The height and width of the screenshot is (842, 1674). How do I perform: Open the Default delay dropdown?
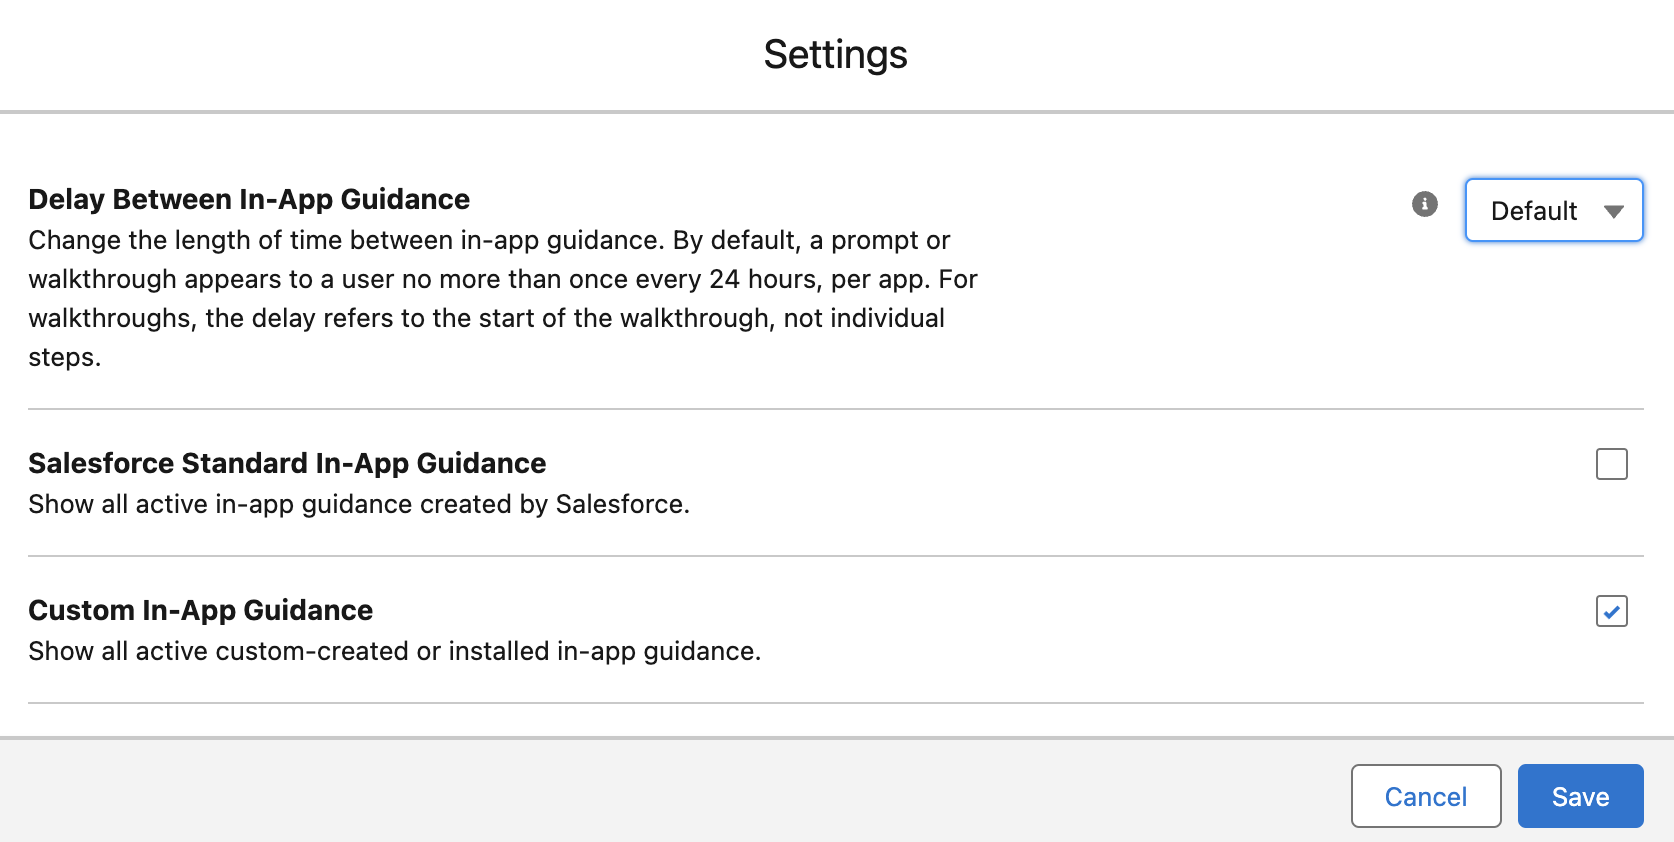point(1553,210)
